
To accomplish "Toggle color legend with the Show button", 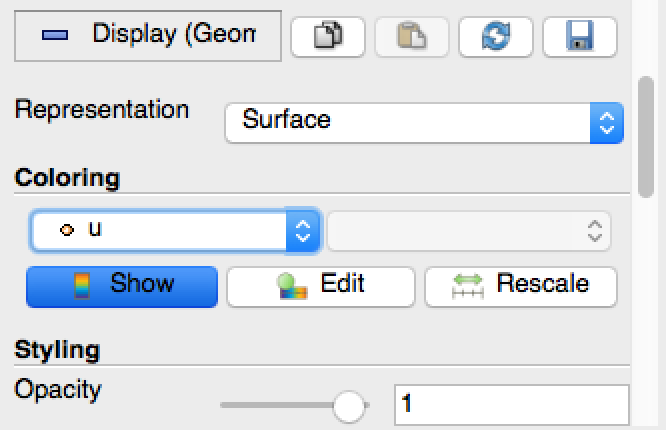I will pyautogui.click(x=121, y=285).
